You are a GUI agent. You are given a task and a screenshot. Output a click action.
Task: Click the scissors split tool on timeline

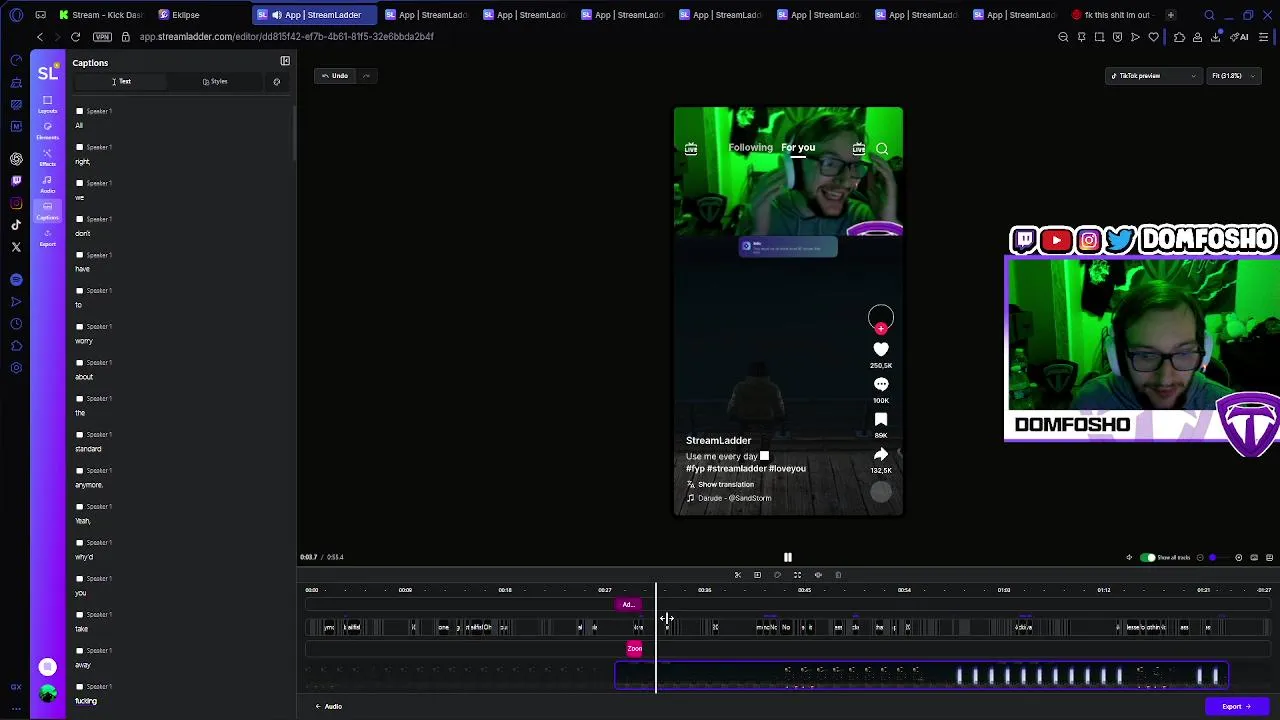tap(737, 575)
